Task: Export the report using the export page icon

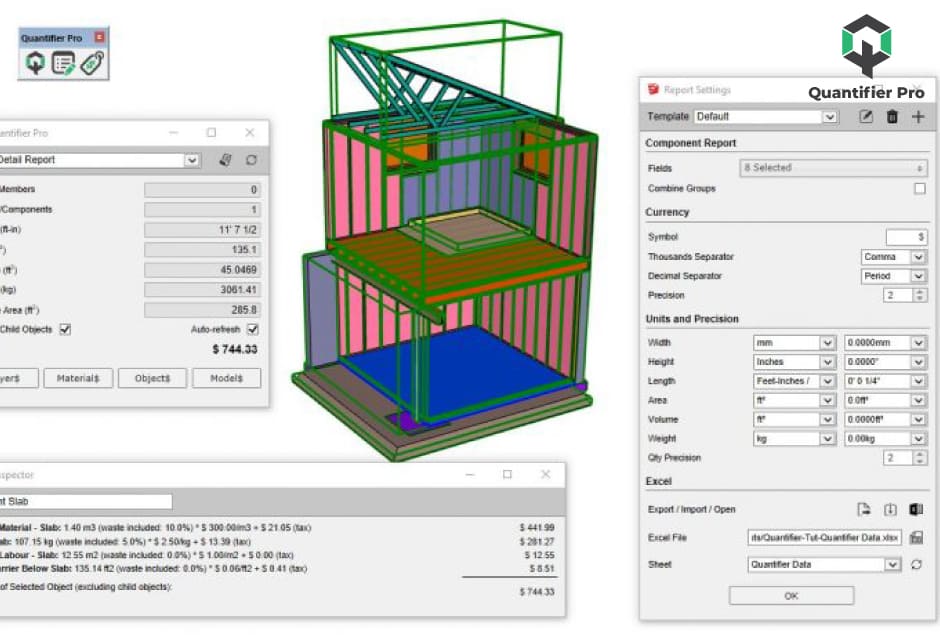Action: 863,509
